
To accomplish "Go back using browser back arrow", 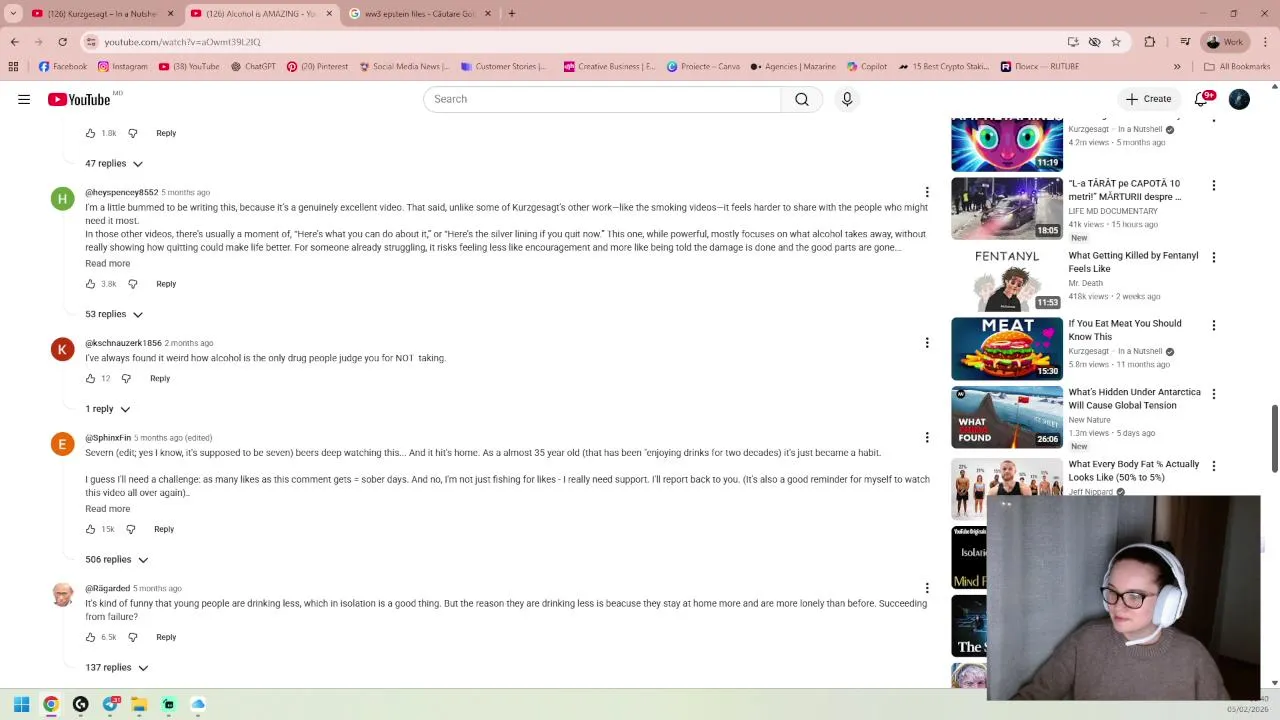I will tap(14, 42).
